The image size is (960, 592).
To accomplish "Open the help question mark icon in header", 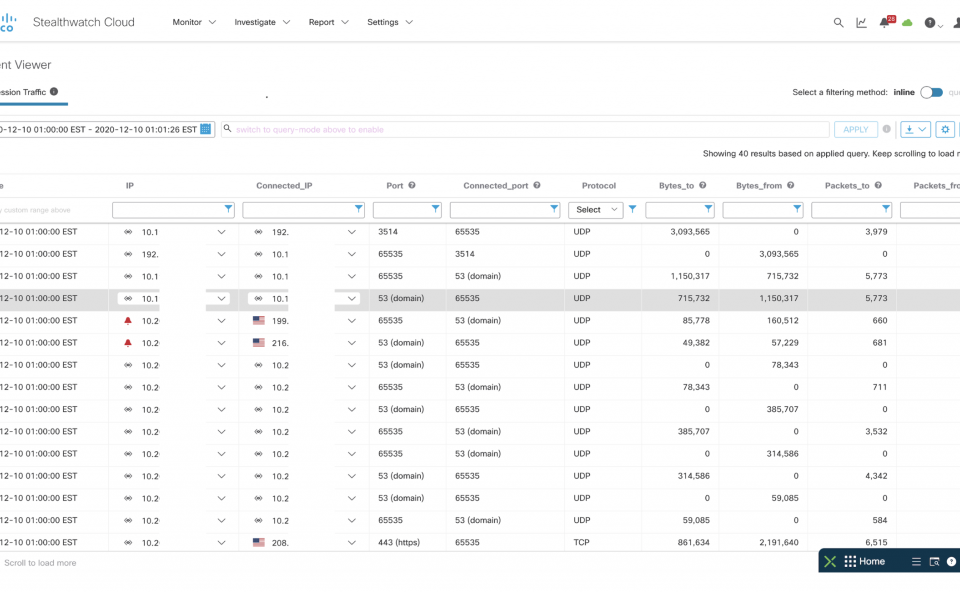I will pyautogui.click(x=930, y=23).
